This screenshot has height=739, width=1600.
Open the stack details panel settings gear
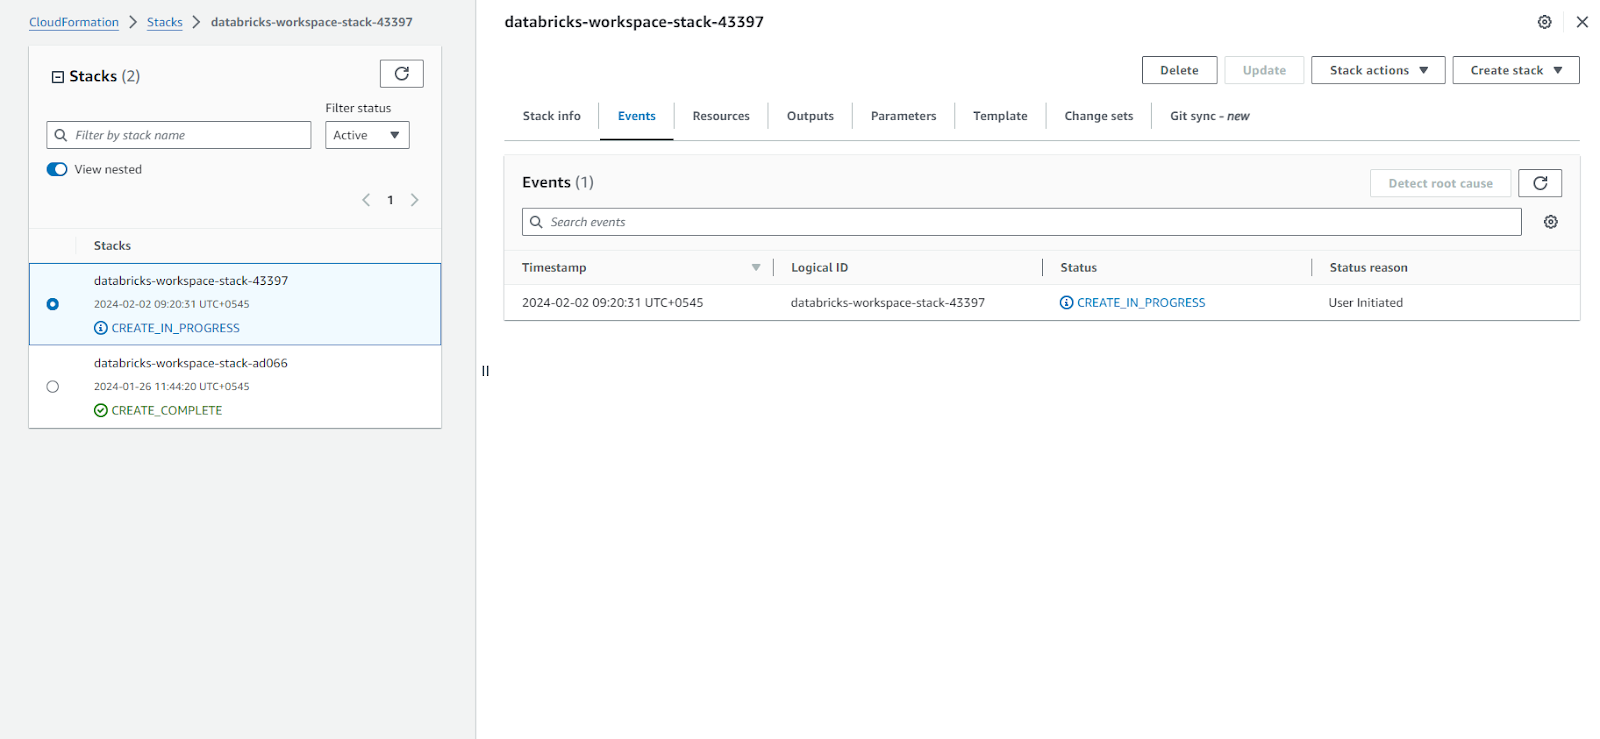click(x=1545, y=22)
